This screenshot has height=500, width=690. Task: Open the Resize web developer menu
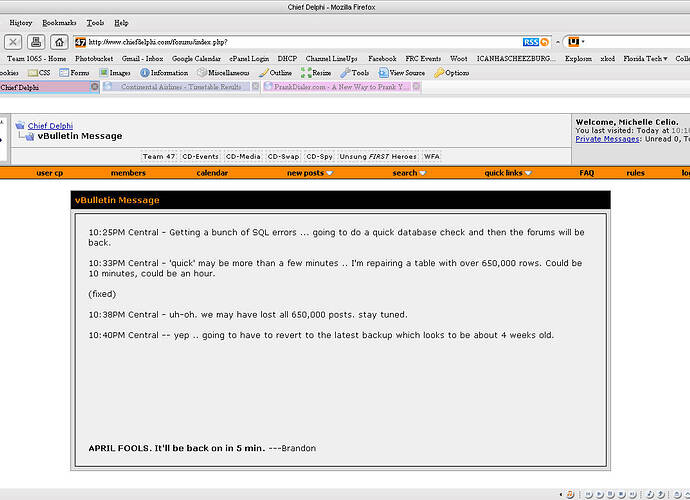pyautogui.click(x=316, y=73)
